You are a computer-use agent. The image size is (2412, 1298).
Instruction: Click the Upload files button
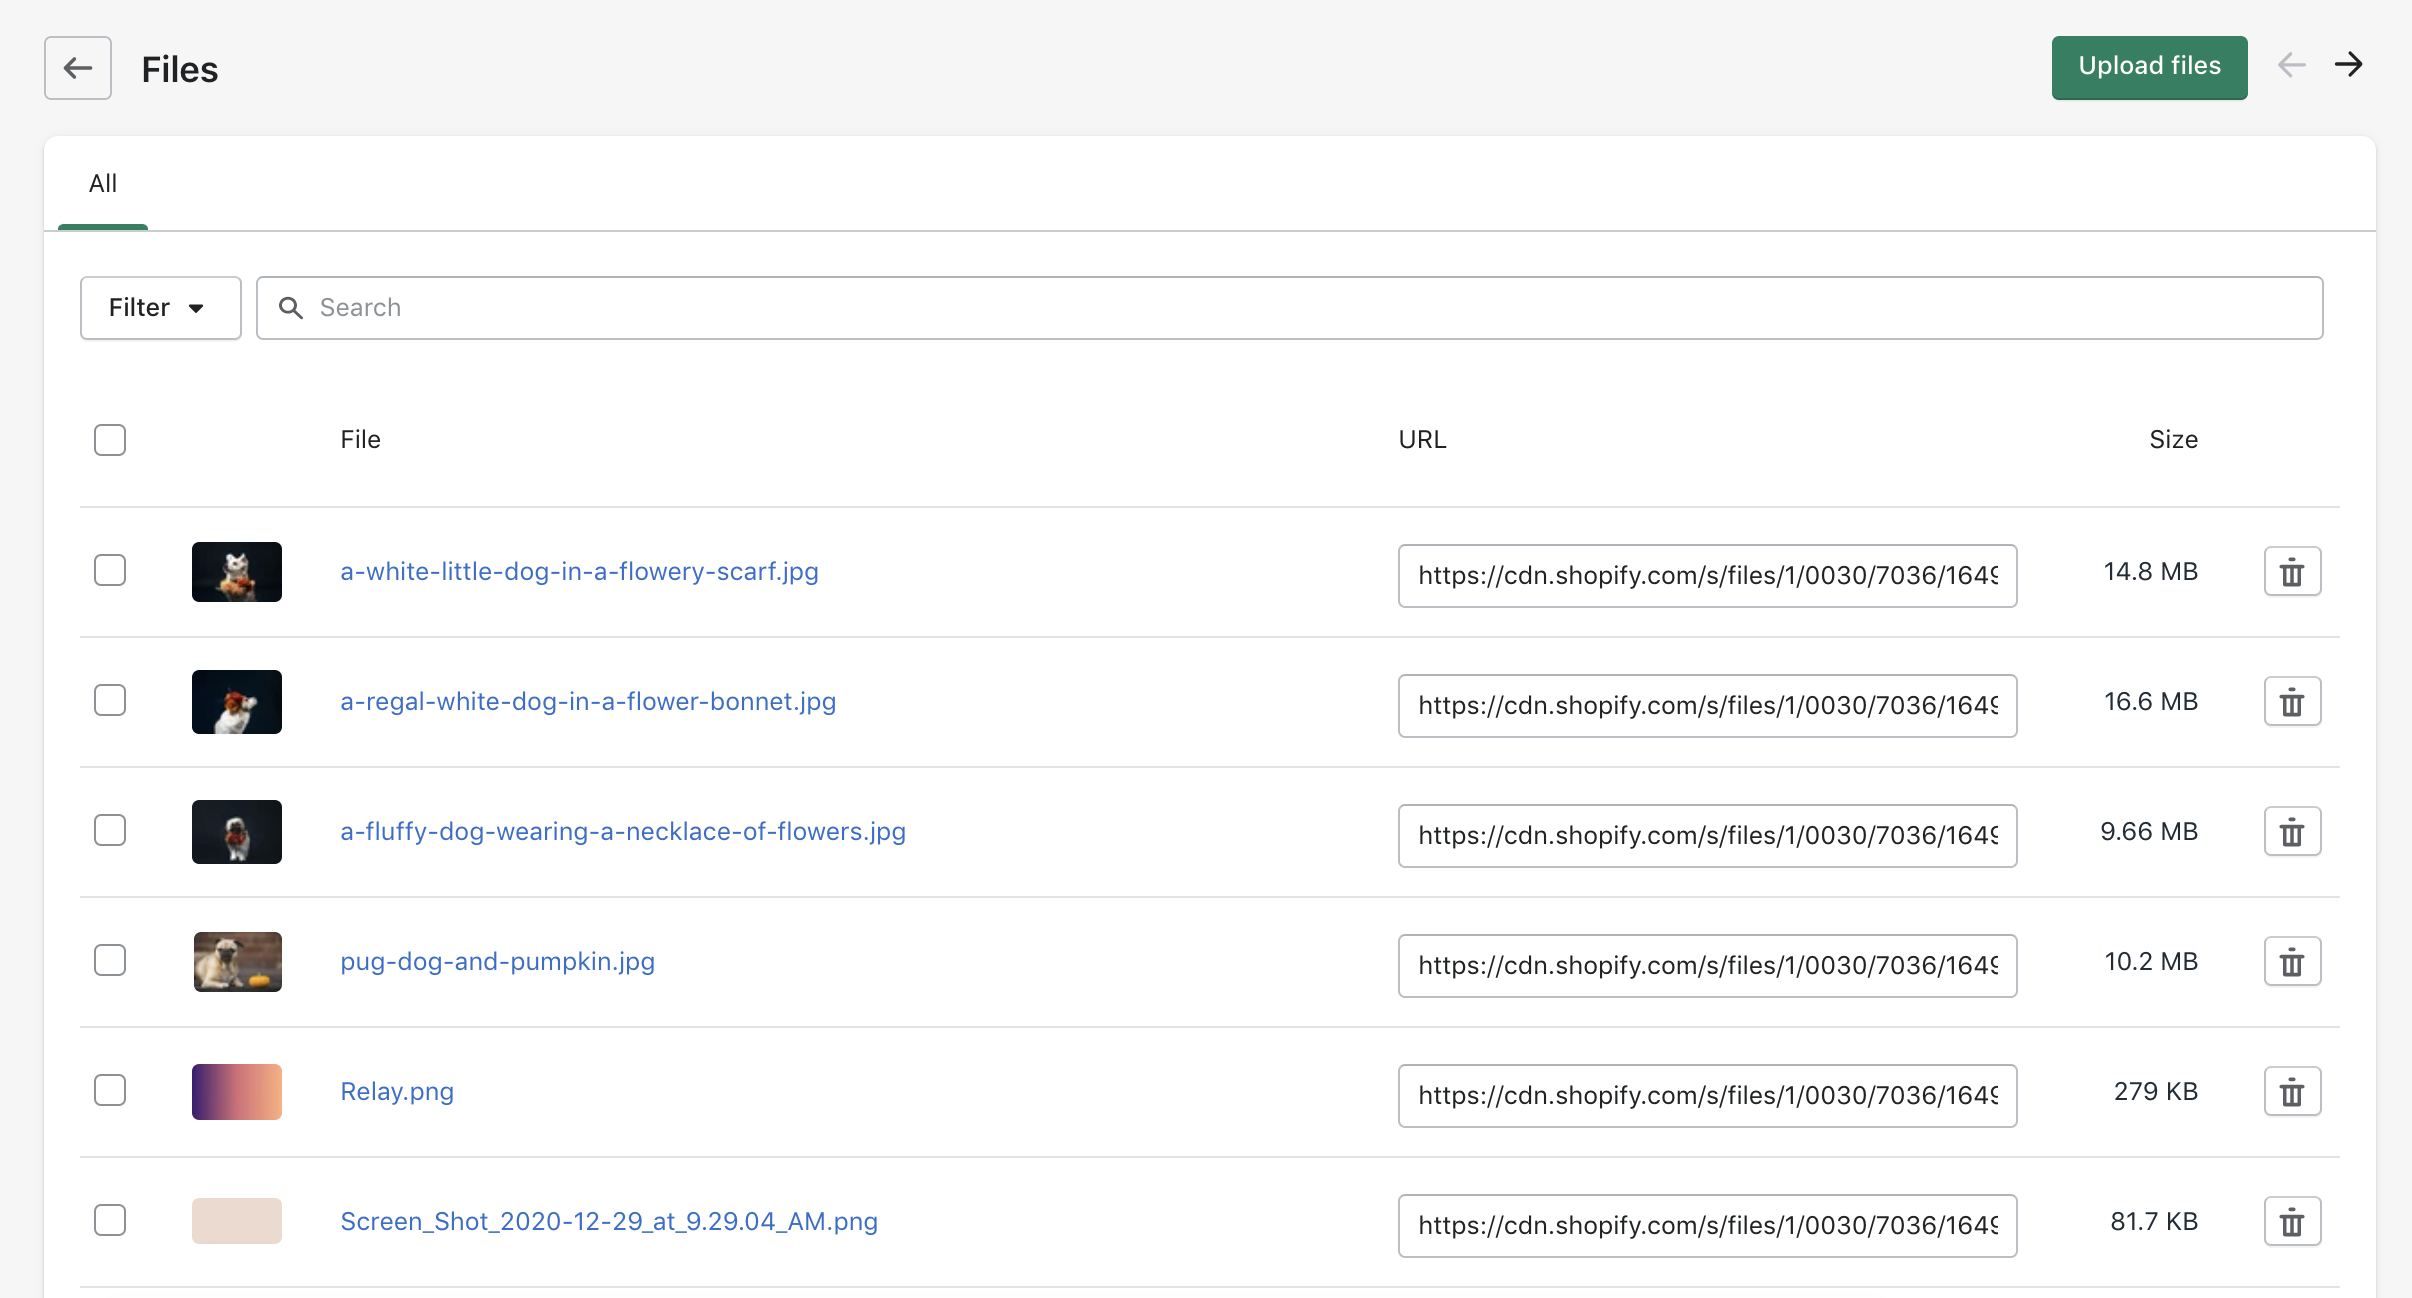point(2150,66)
